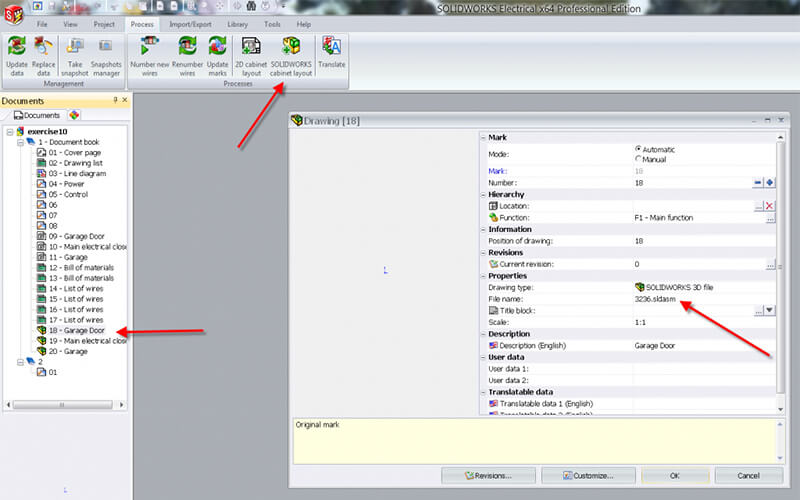The width and height of the screenshot is (800, 500).
Task: Open the Title block dropdown arrow
Action: click(x=769, y=311)
